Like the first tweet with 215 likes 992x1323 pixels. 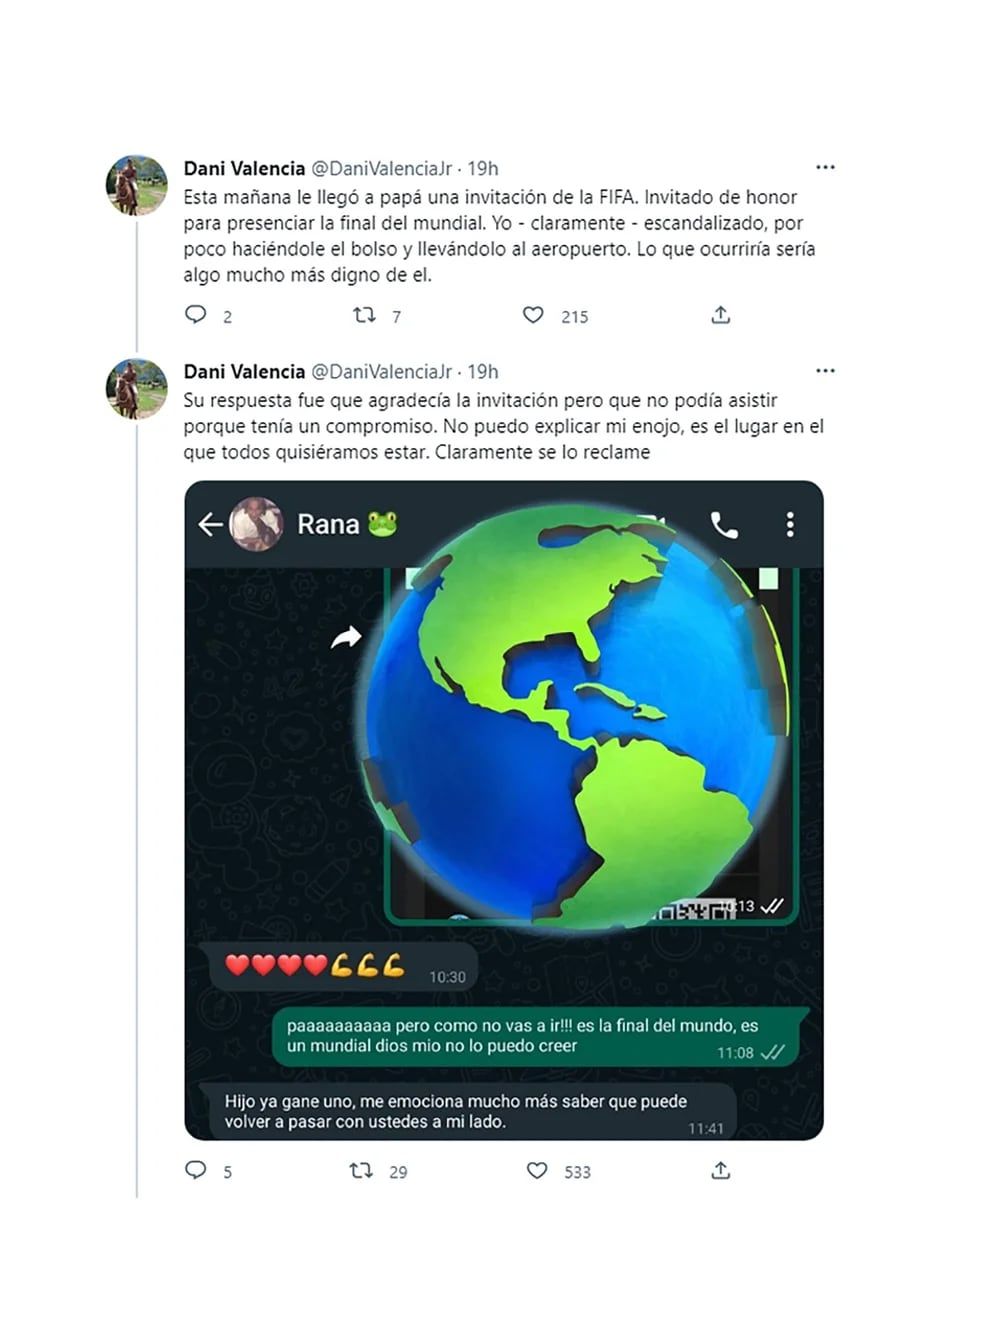(534, 315)
